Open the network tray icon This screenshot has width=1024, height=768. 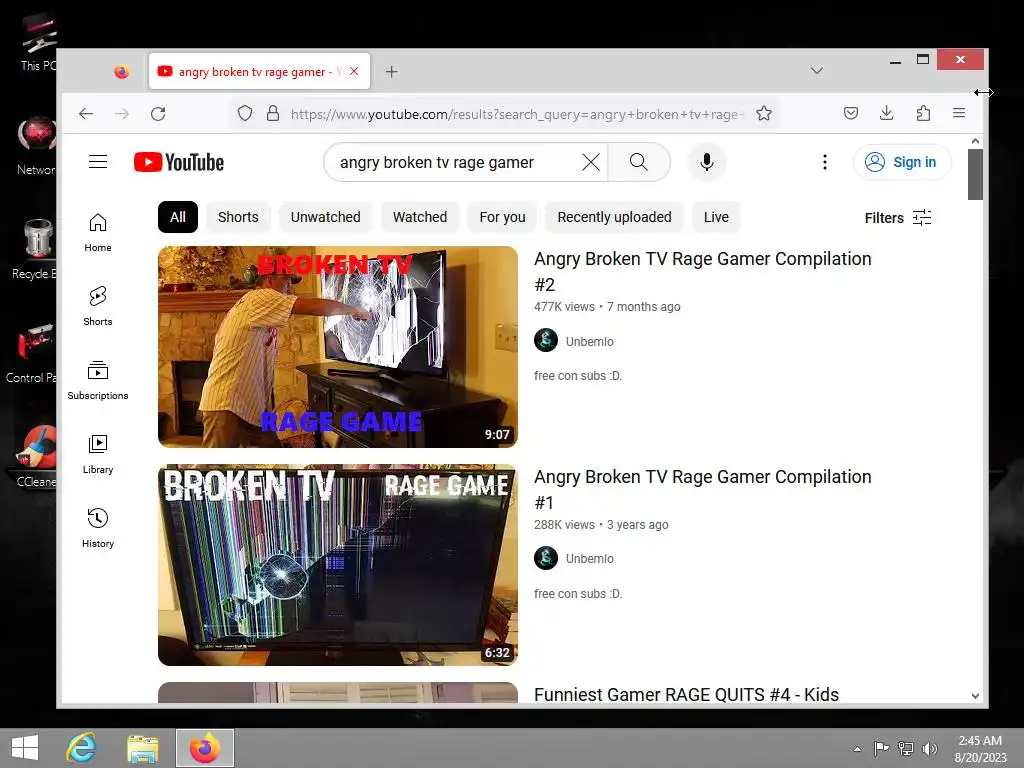coord(906,749)
